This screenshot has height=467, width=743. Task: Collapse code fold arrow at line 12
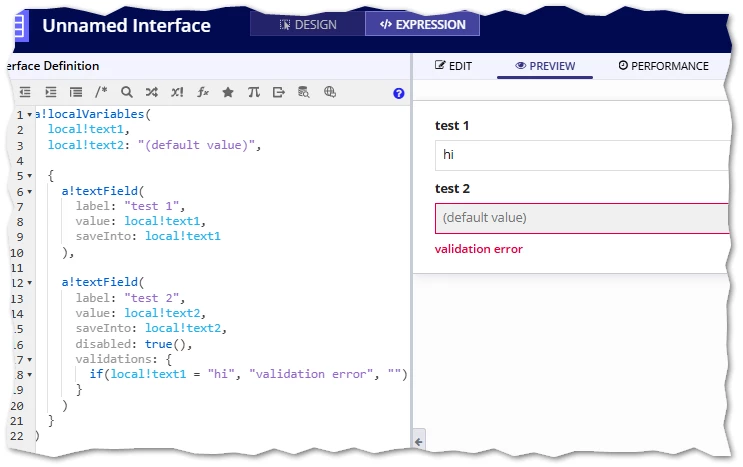(x=30, y=283)
